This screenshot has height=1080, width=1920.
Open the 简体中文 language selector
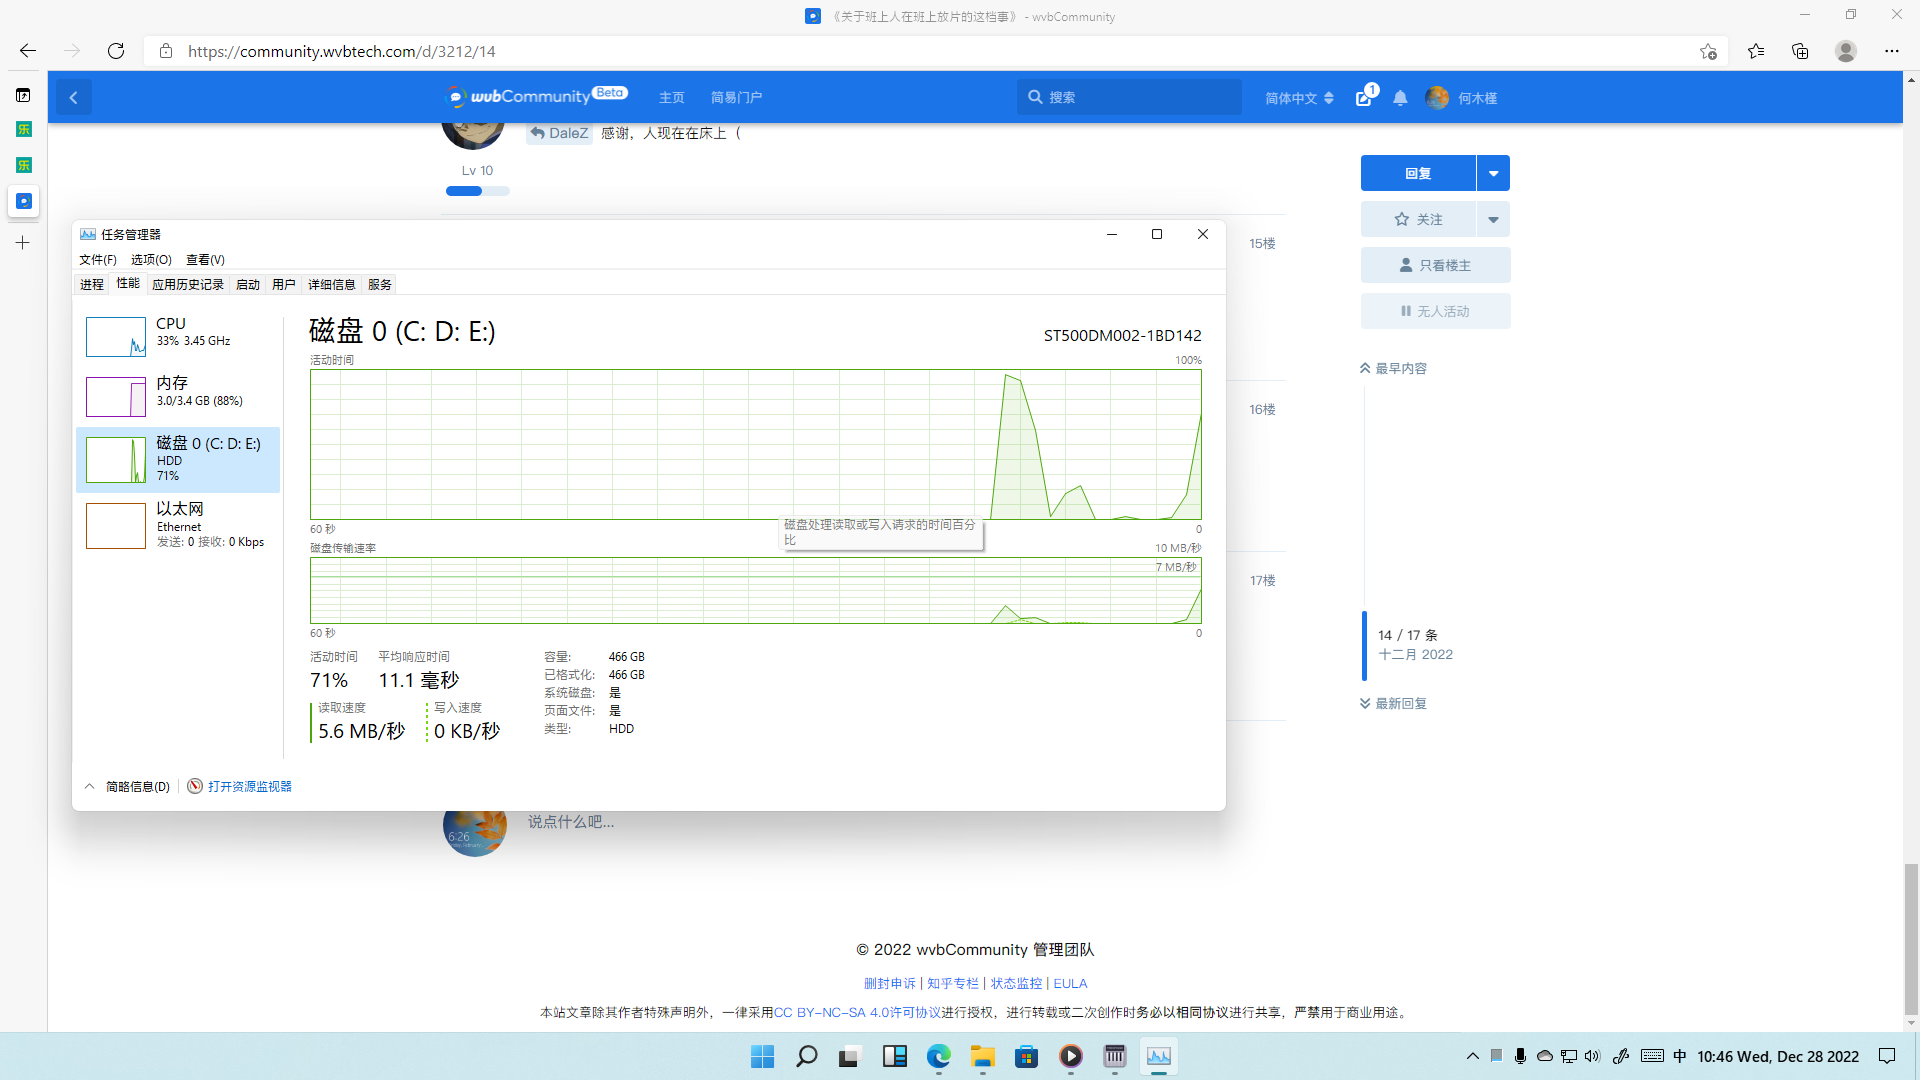(x=1299, y=98)
